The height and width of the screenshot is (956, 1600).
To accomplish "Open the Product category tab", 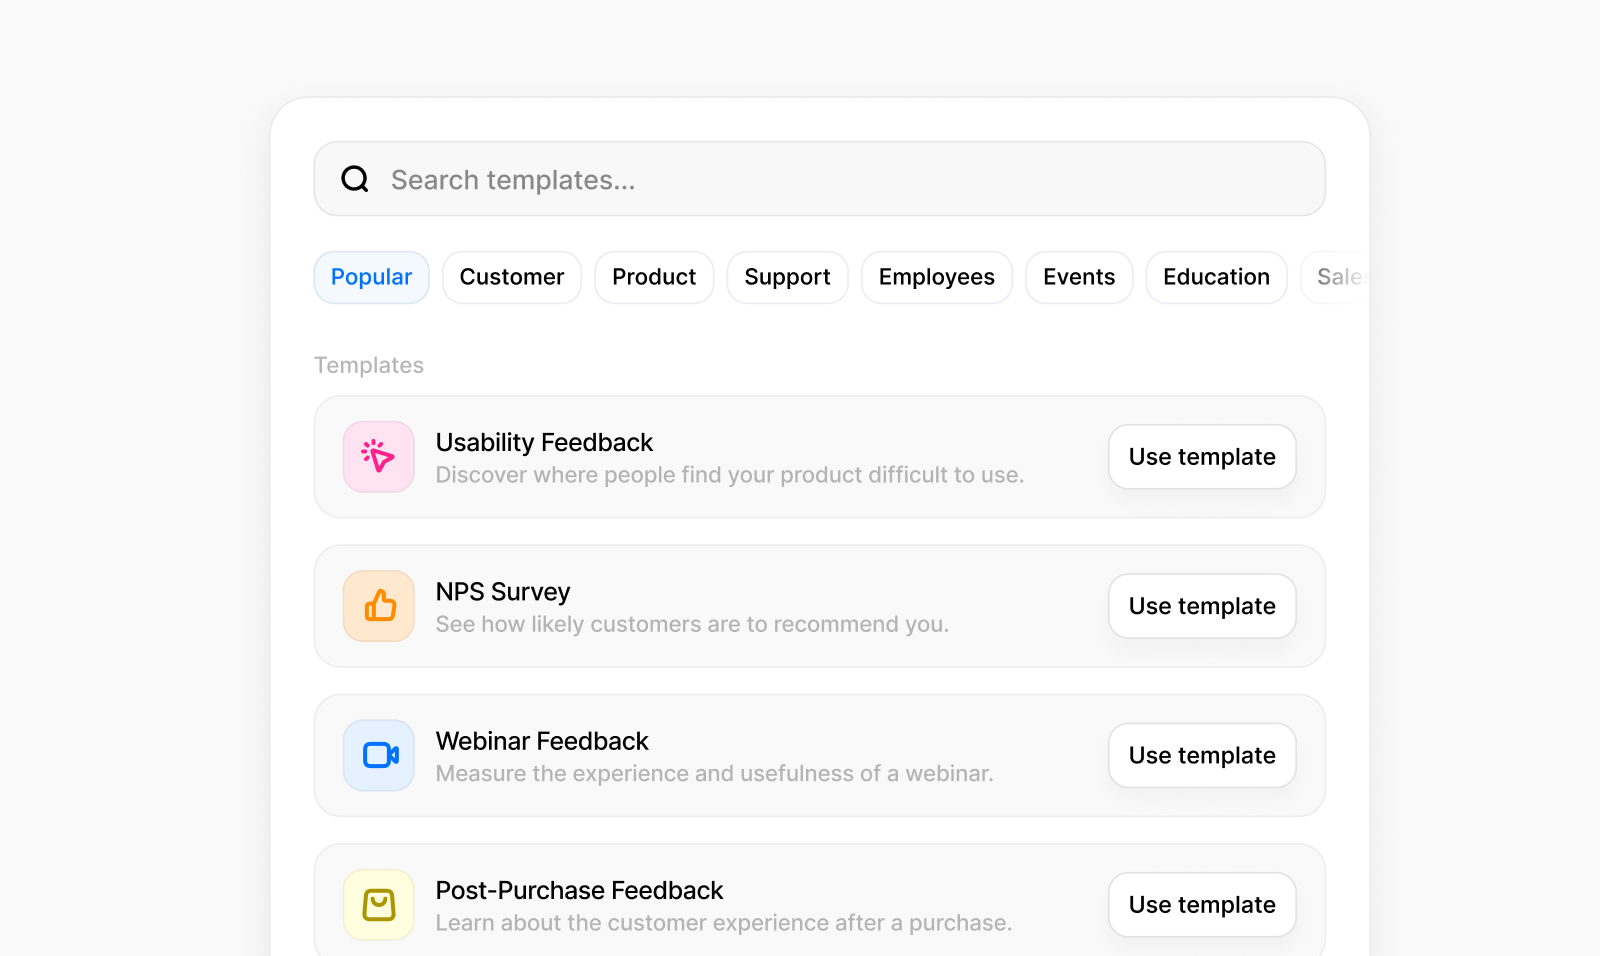I will tap(654, 277).
